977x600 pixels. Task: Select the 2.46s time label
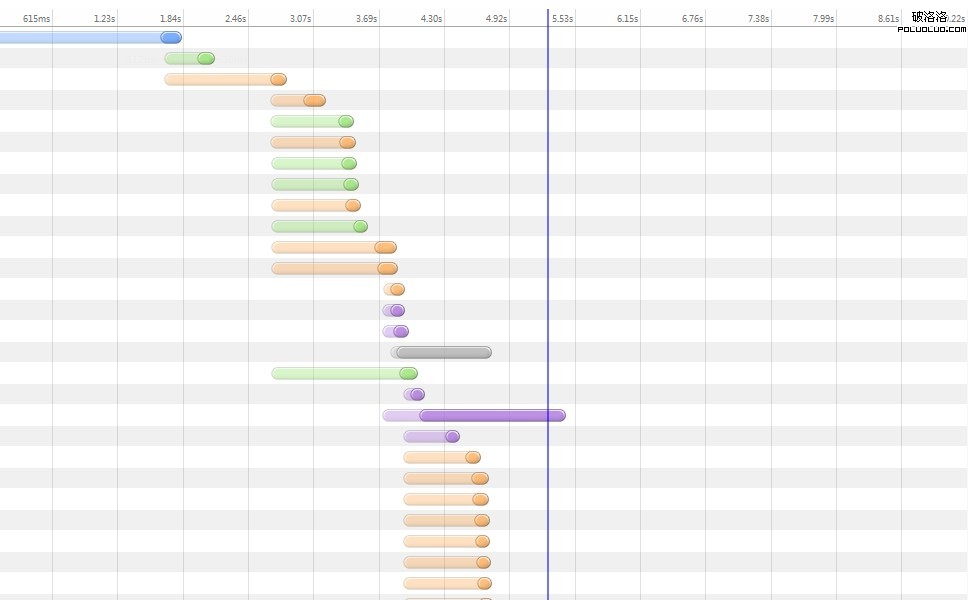point(236,19)
